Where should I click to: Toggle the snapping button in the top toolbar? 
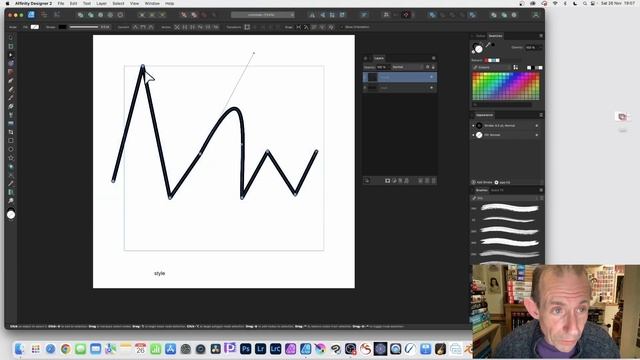click(406, 15)
